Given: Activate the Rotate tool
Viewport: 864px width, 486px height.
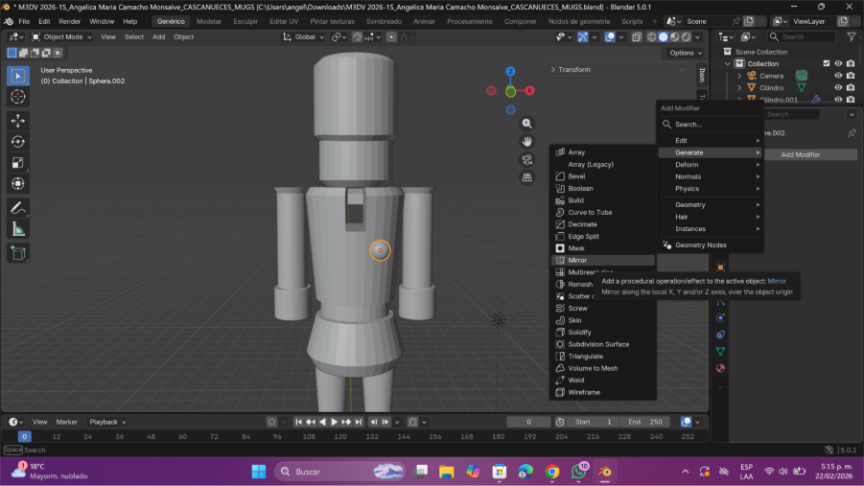Looking at the screenshot, I should point(18,141).
